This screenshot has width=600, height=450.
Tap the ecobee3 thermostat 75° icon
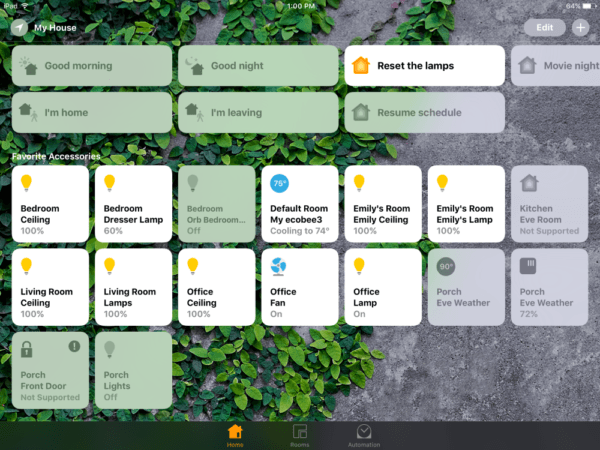[x=279, y=182]
